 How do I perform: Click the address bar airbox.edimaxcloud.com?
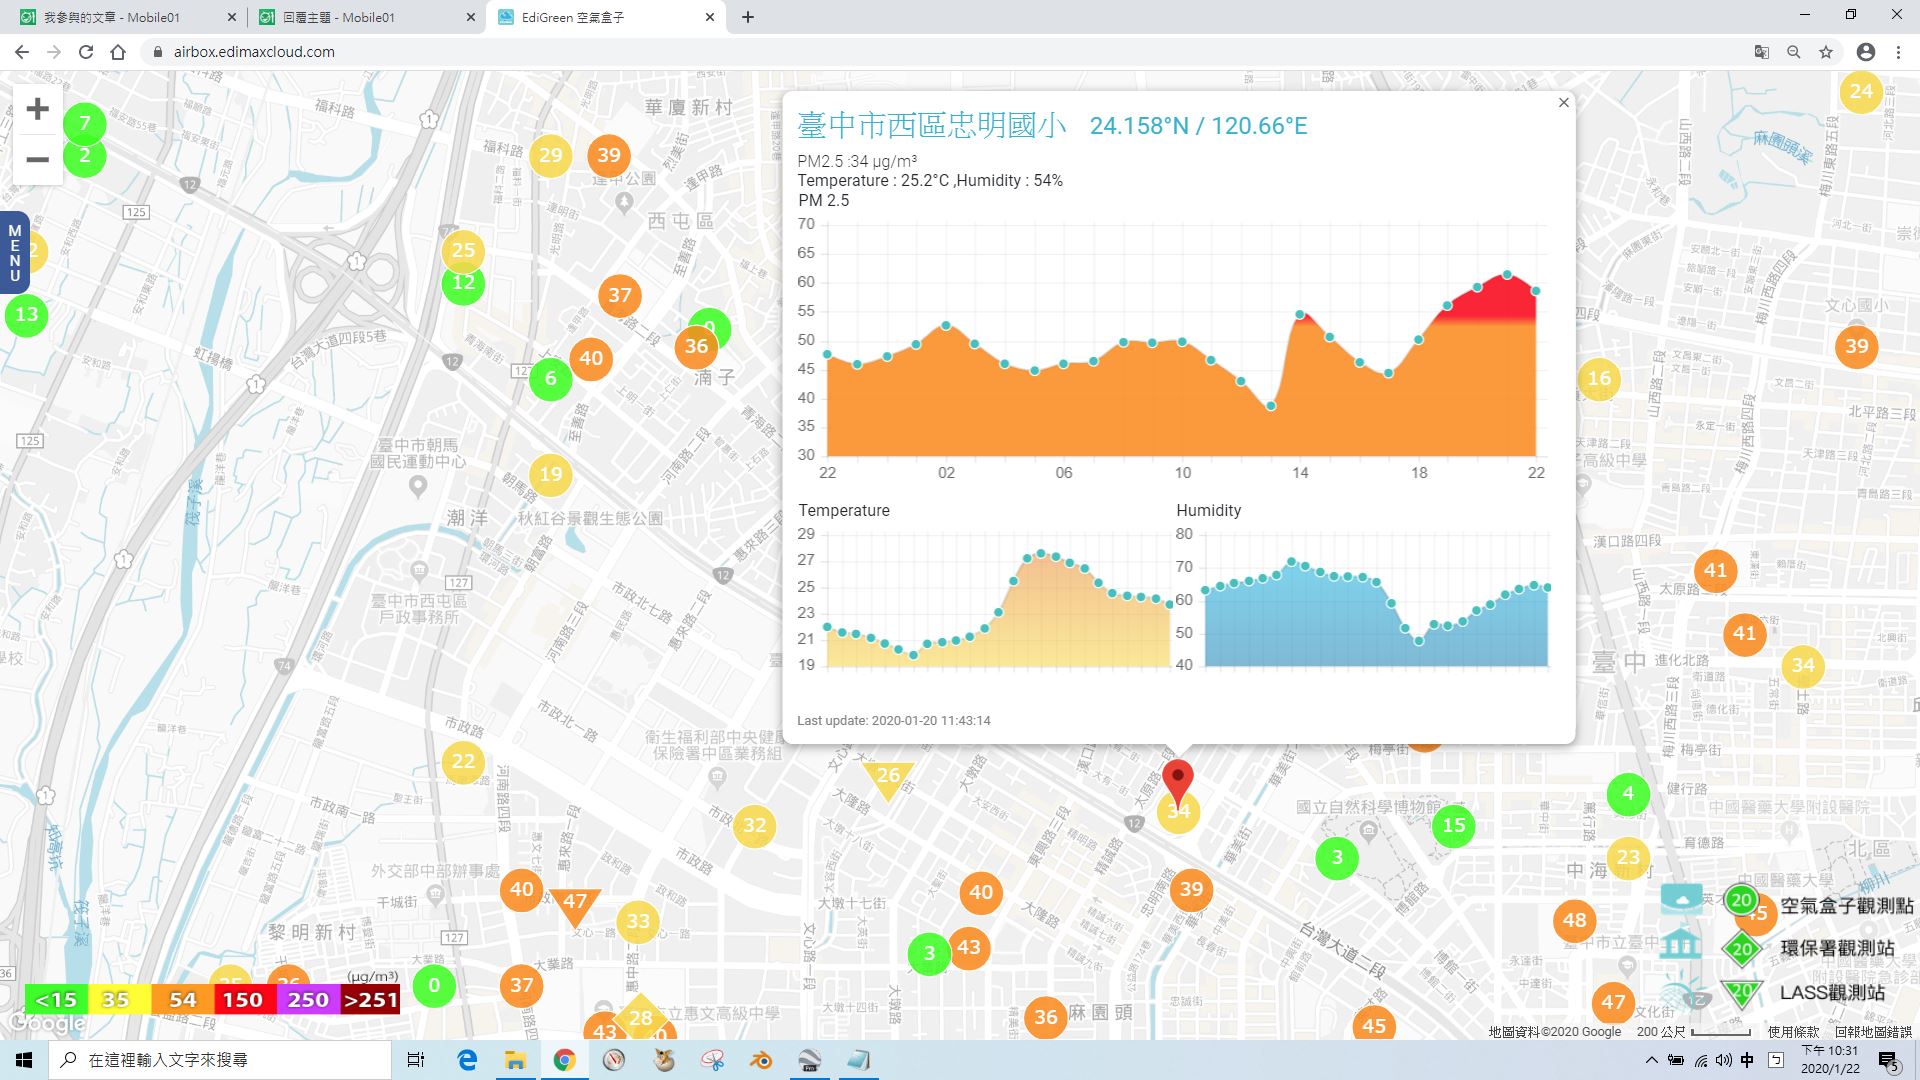[x=254, y=52]
